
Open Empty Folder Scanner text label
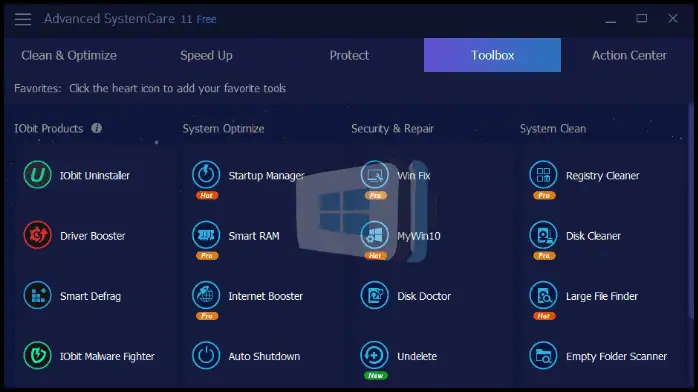click(616, 356)
